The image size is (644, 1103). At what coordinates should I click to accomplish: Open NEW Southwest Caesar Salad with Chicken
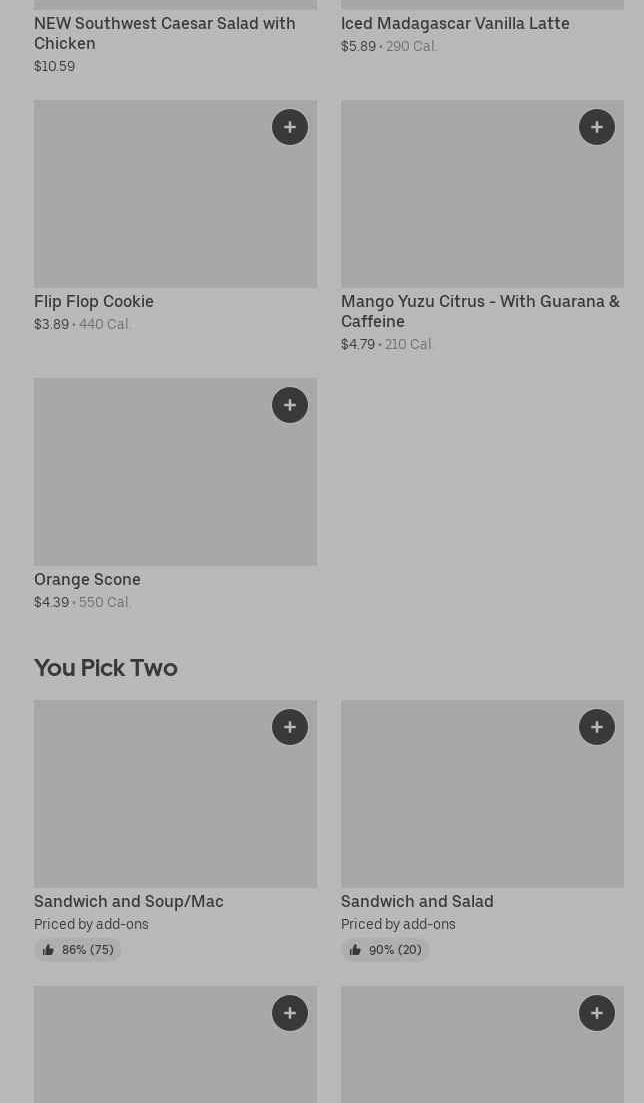click(x=165, y=33)
